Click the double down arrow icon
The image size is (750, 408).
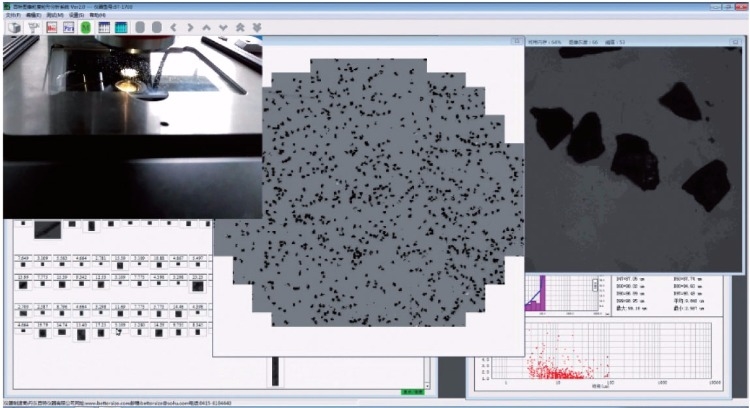coord(258,28)
